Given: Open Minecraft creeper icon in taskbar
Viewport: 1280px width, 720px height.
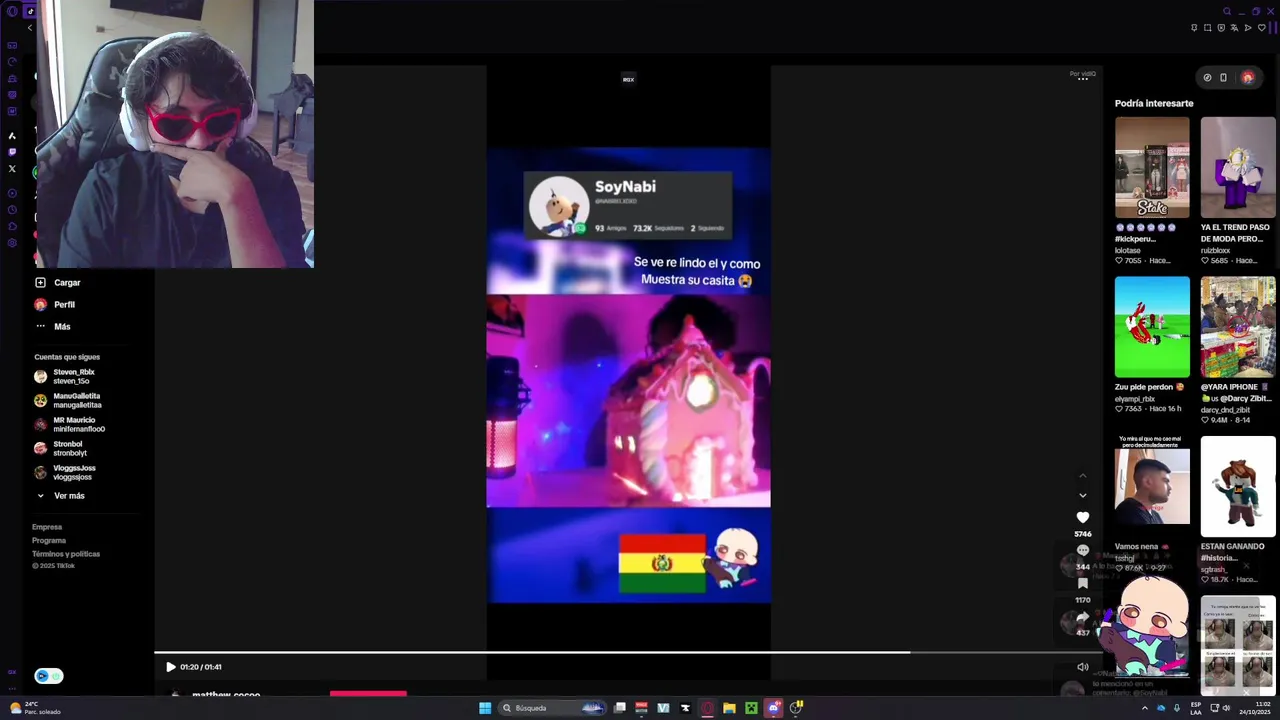Looking at the screenshot, I should (751, 708).
